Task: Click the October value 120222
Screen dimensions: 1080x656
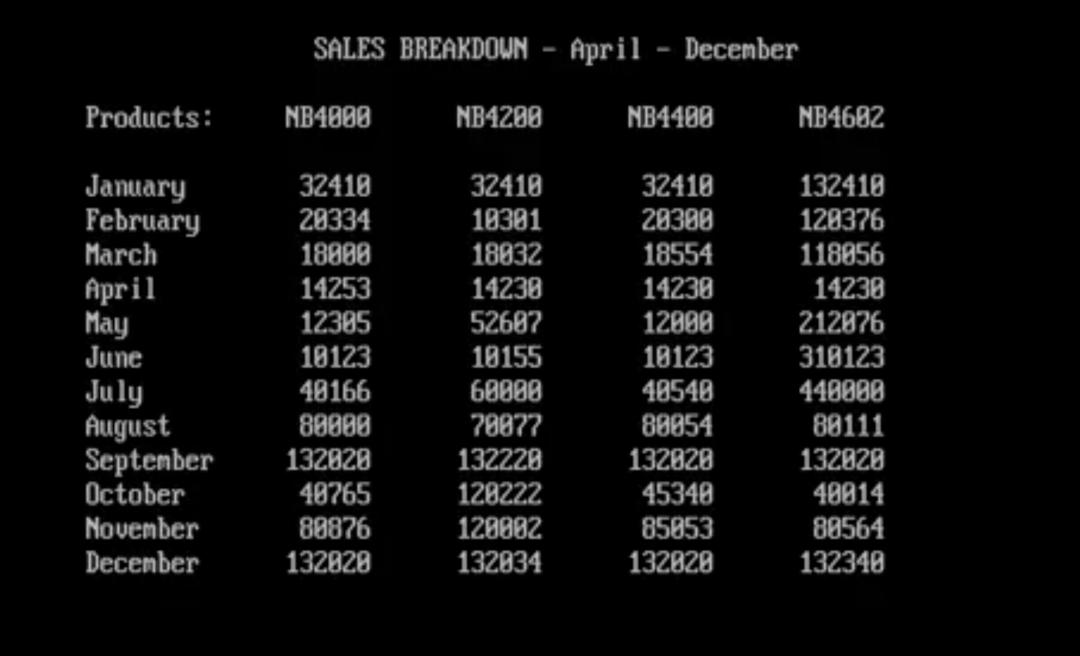Action: (499, 495)
